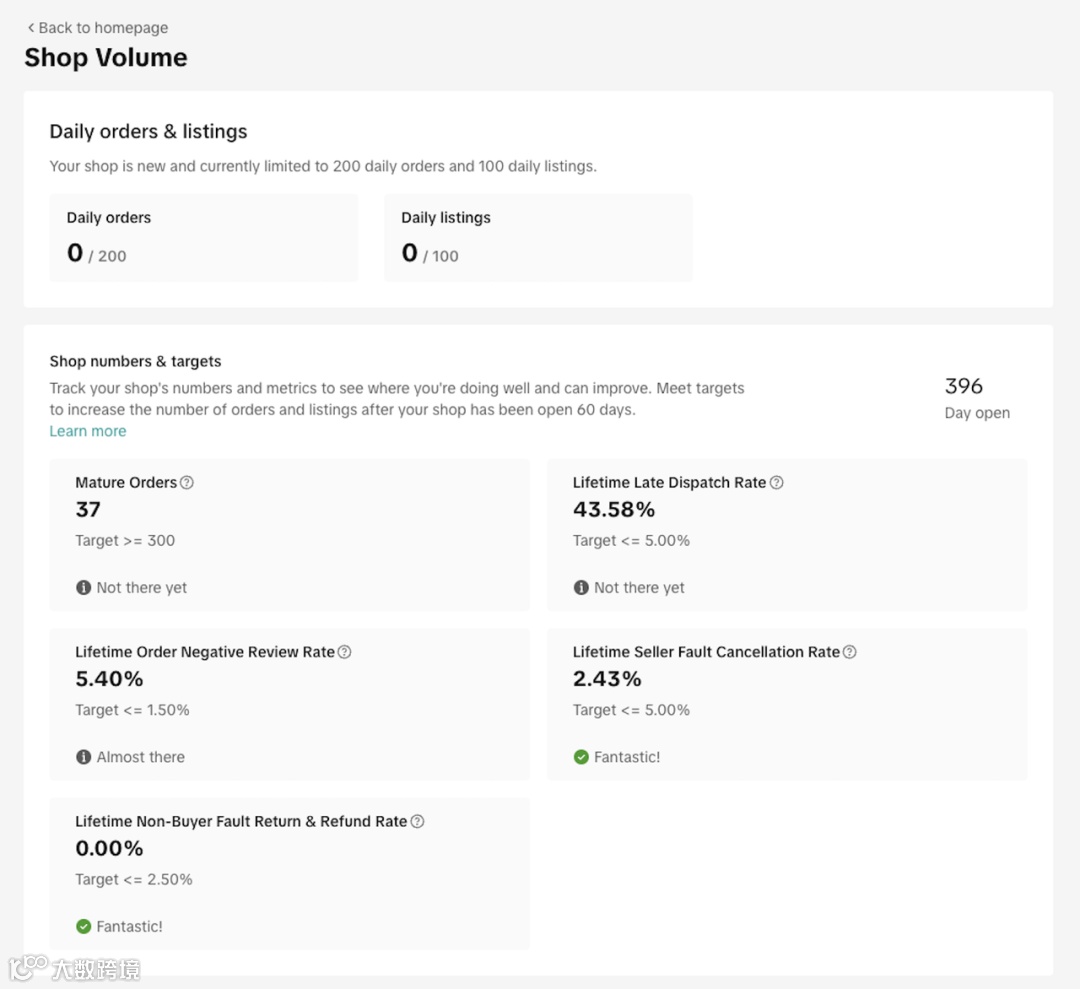Click Late Dispatch 'Not there yet' info icon

581,588
